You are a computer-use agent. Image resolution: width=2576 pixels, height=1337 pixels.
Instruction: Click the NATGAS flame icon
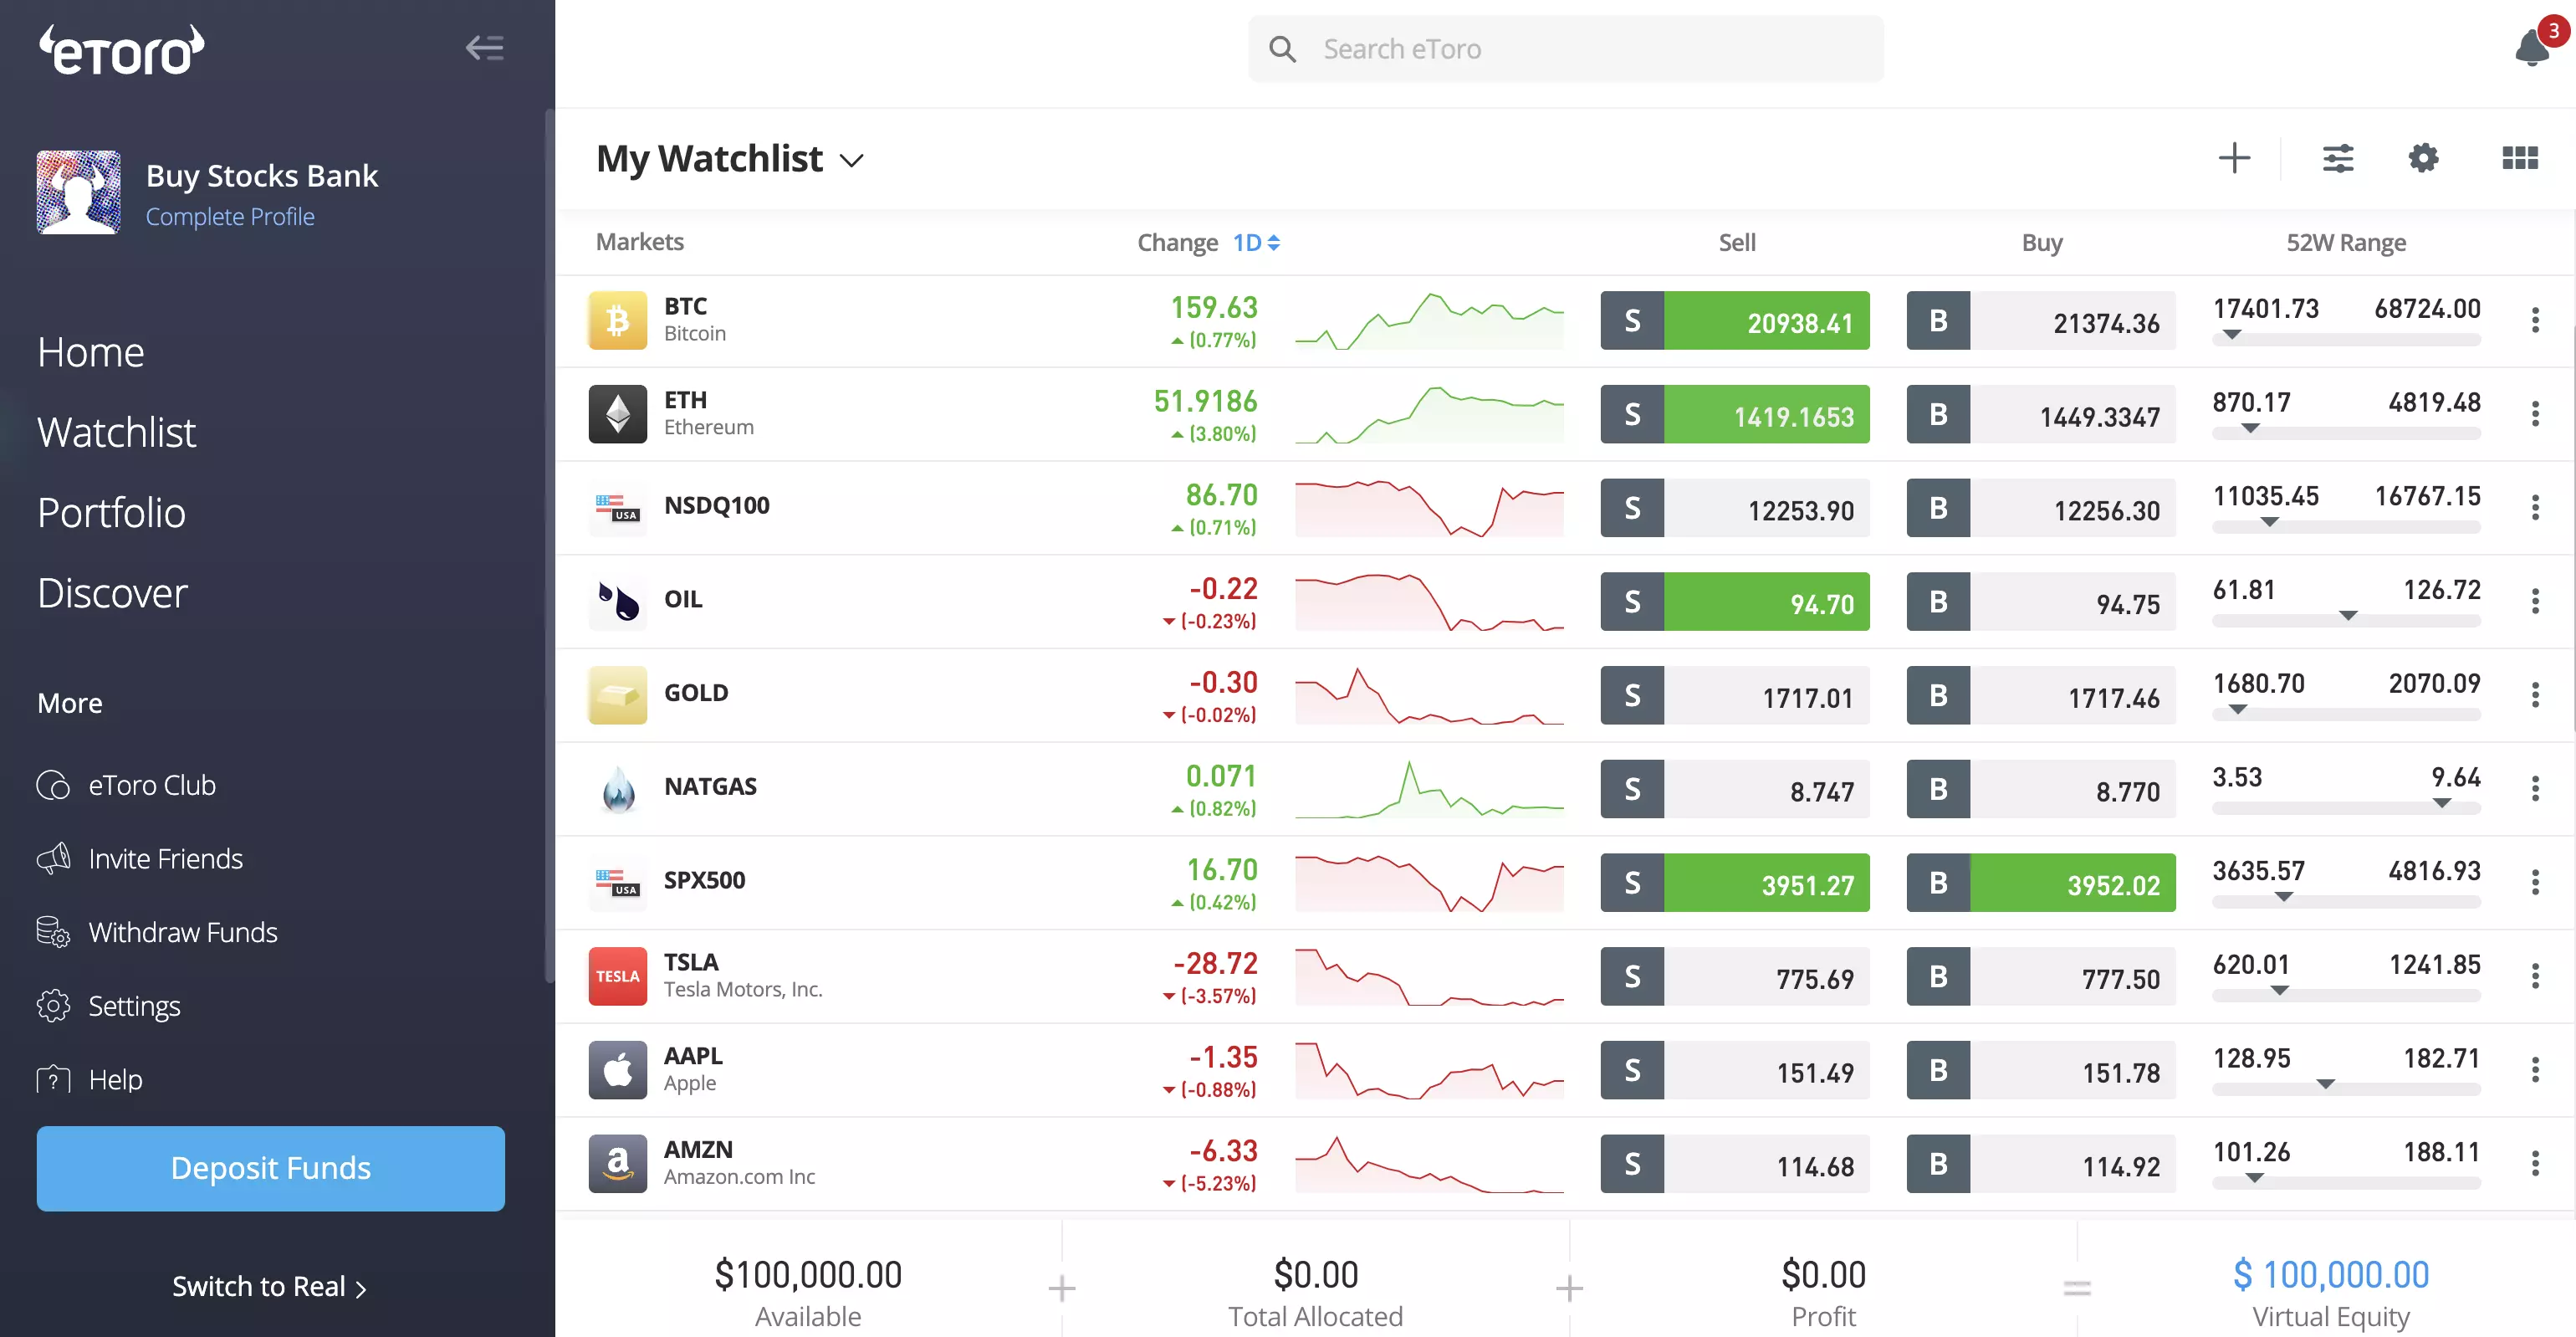coord(617,789)
